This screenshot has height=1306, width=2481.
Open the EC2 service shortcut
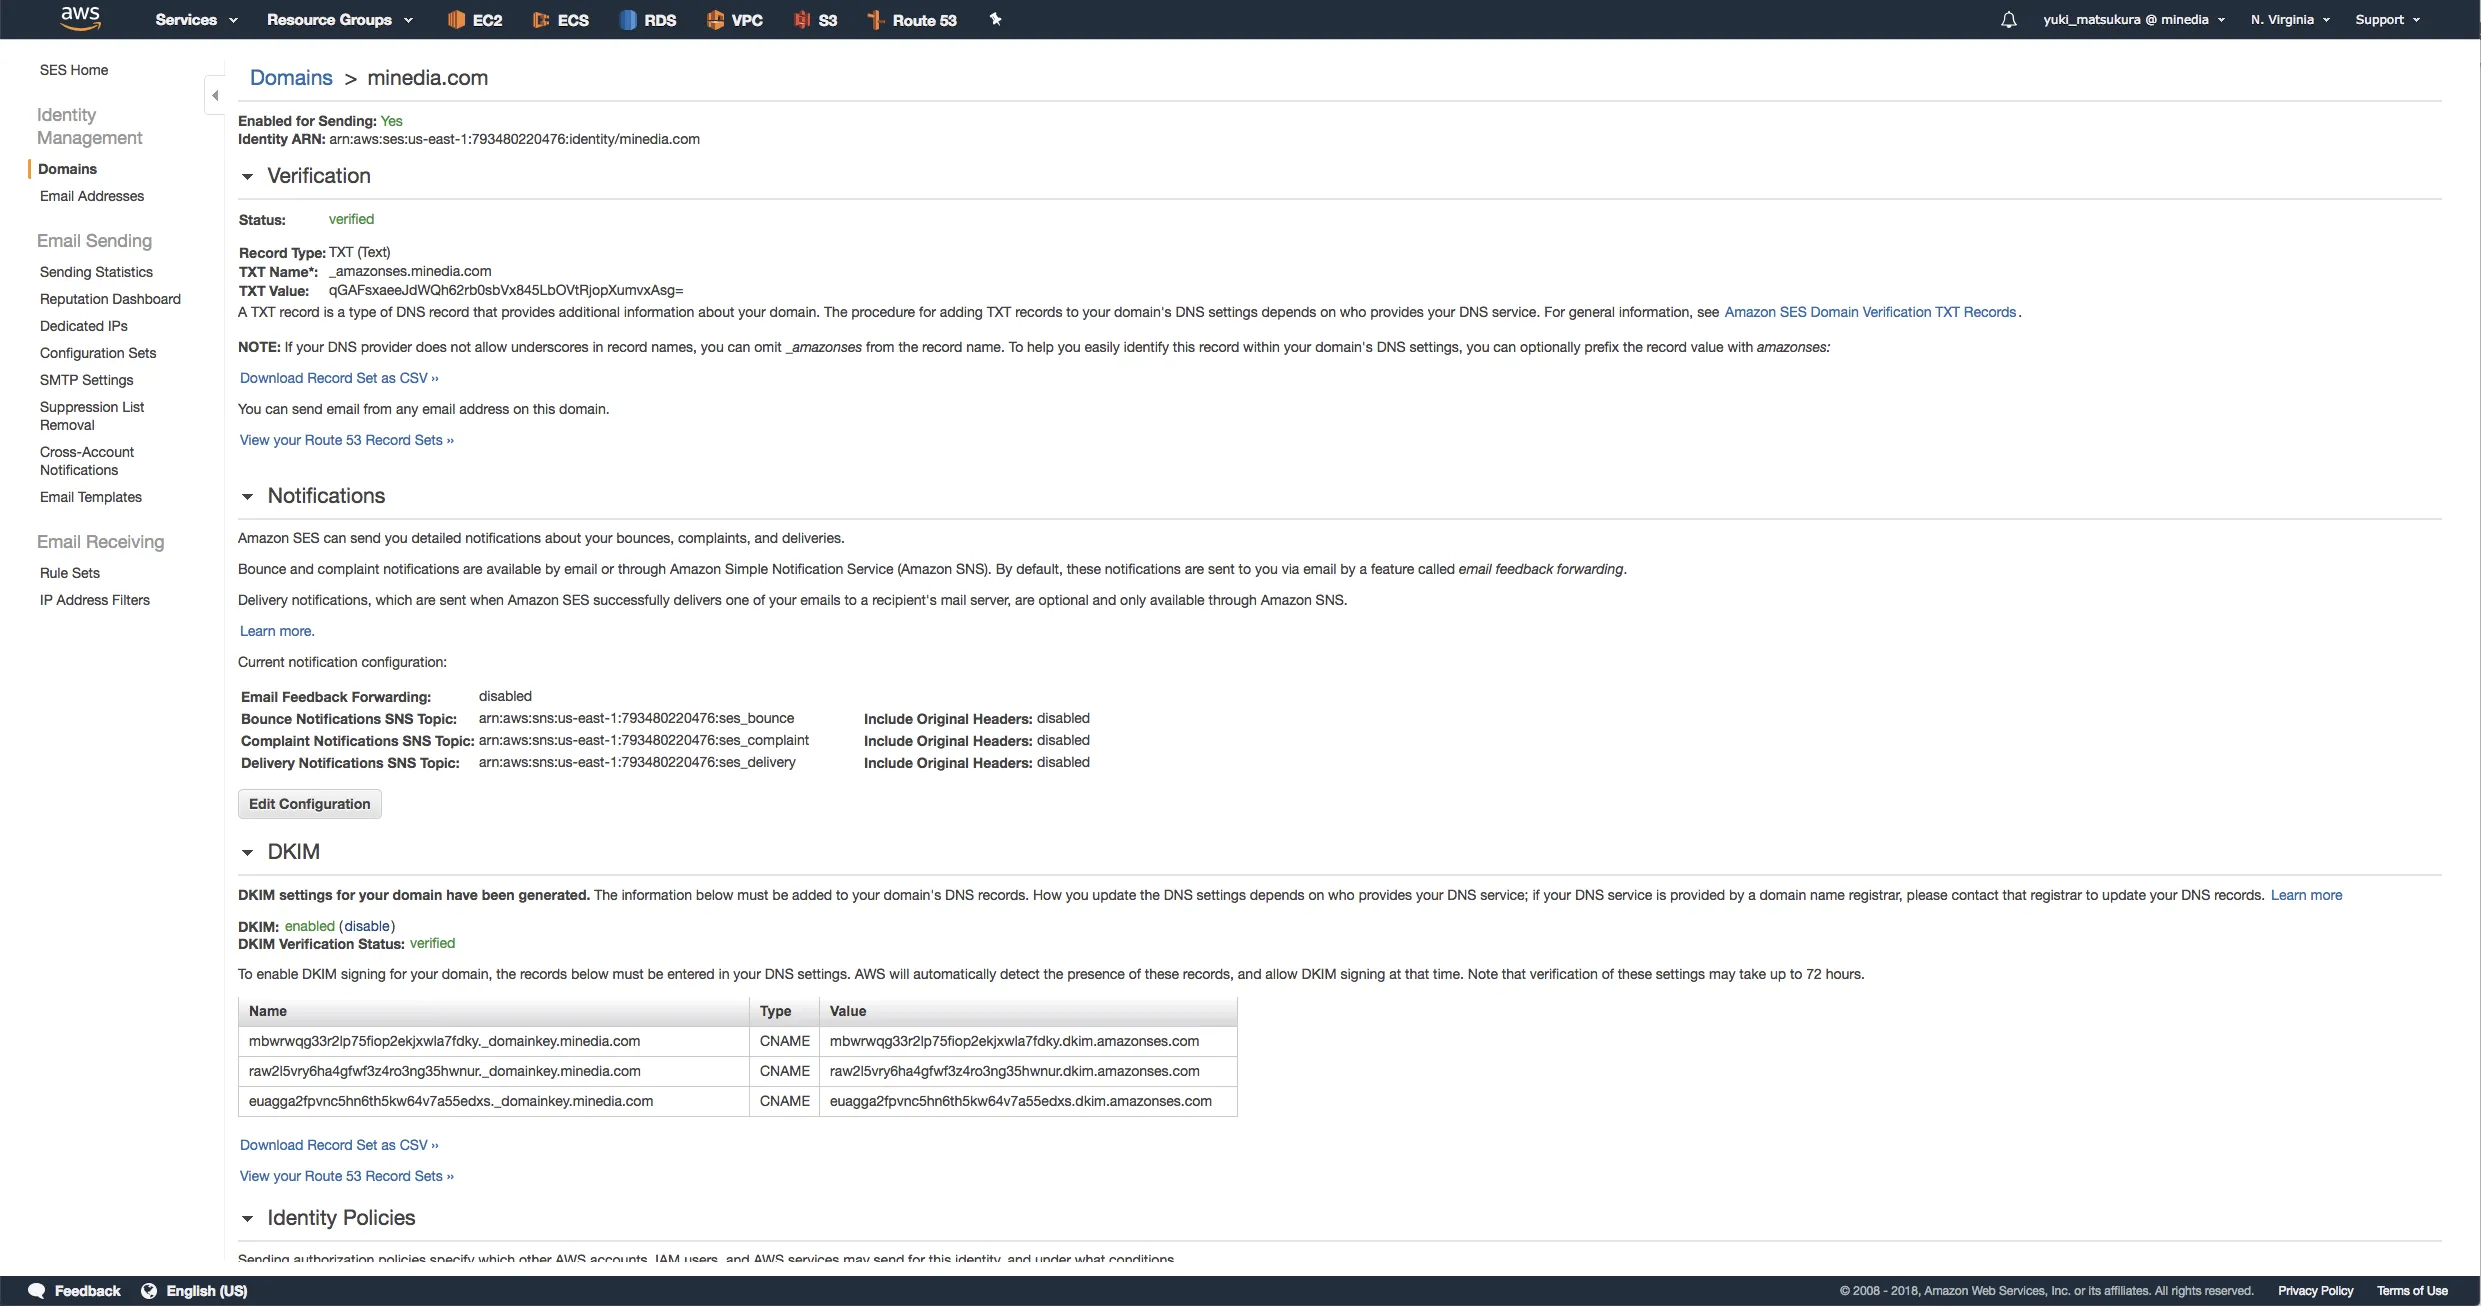pyautogui.click(x=475, y=20)
